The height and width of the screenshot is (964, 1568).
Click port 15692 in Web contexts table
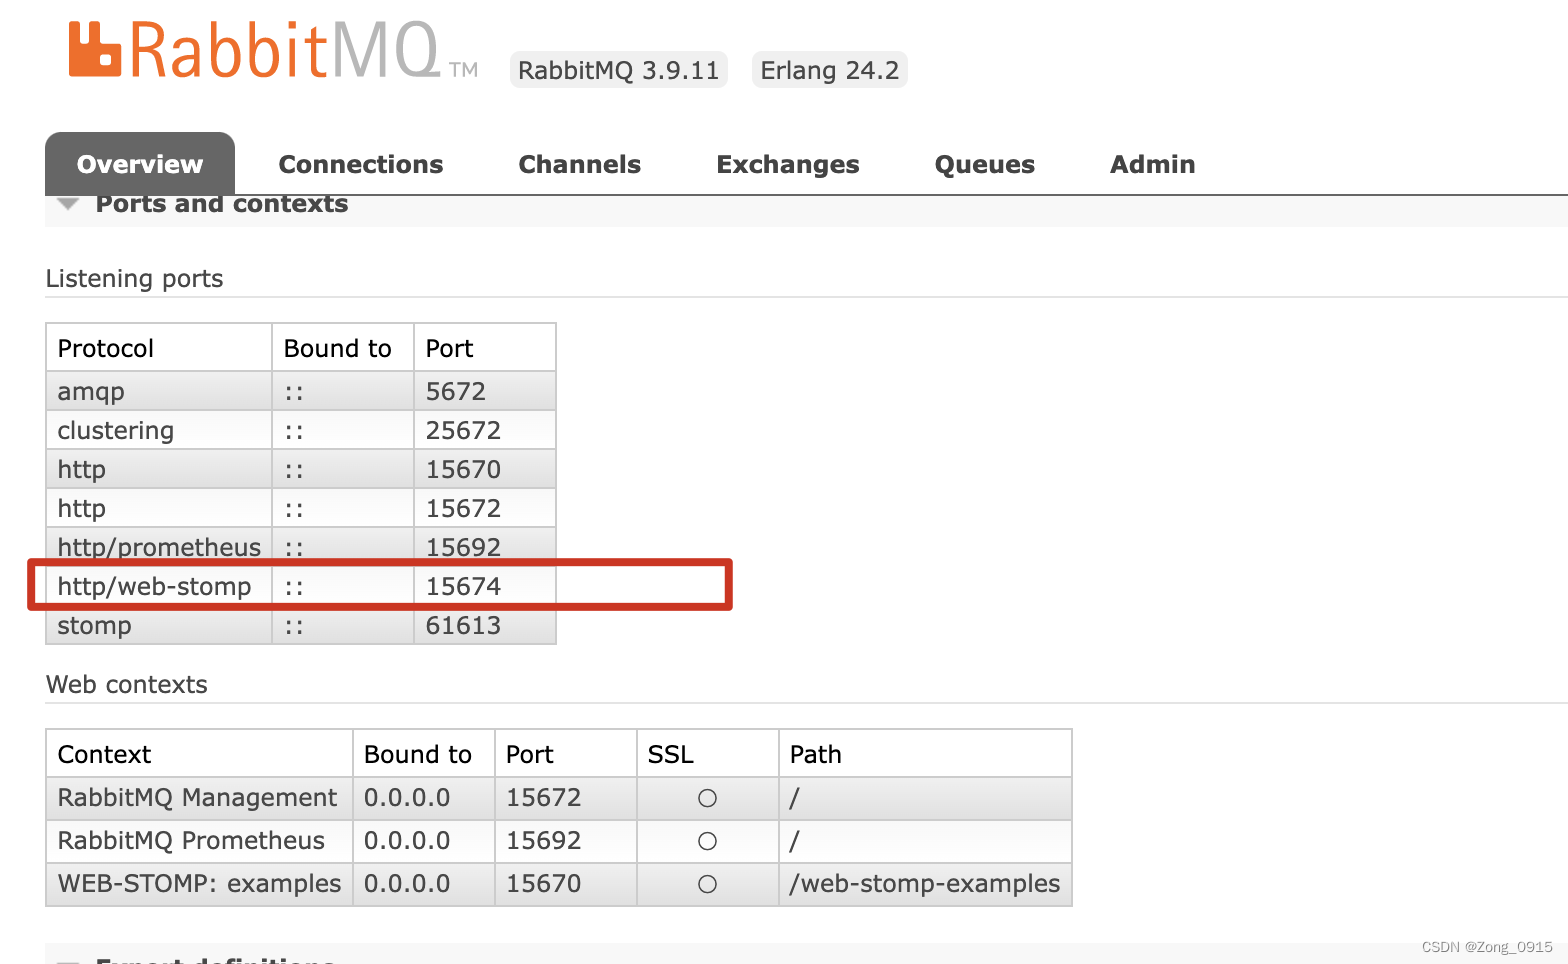coord(543,841)
